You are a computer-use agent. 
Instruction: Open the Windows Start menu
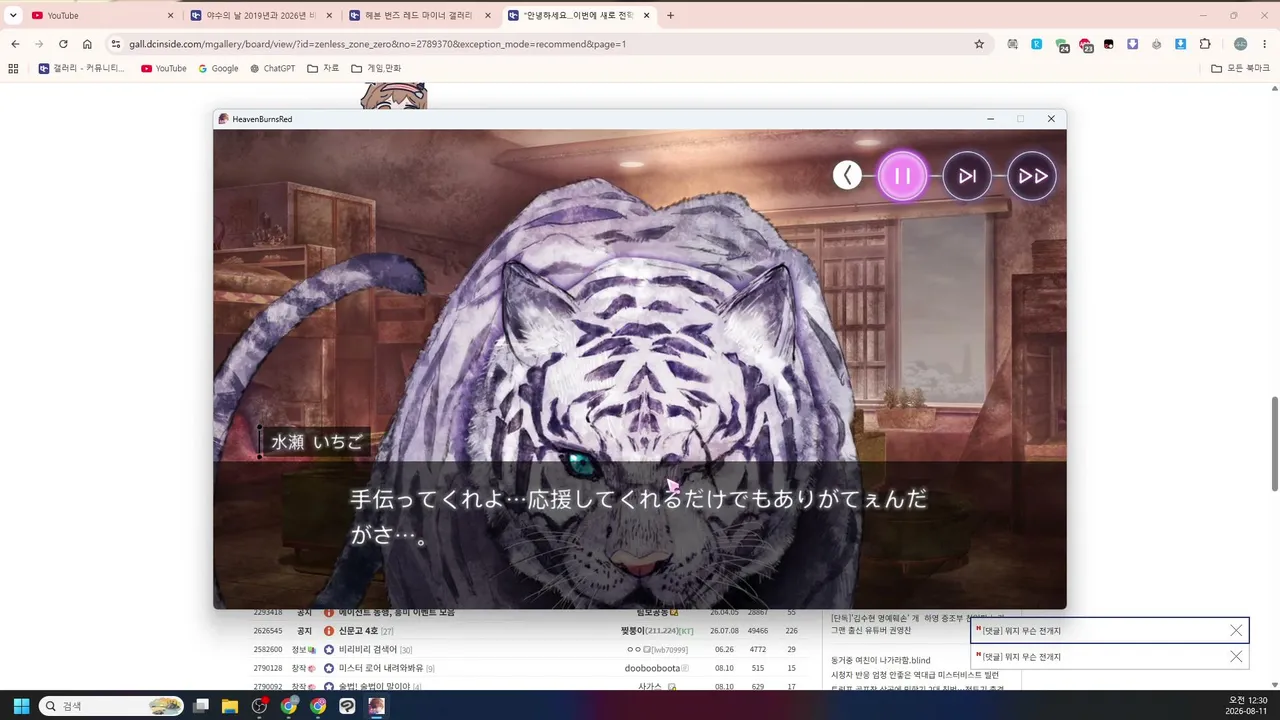[21, 706]
